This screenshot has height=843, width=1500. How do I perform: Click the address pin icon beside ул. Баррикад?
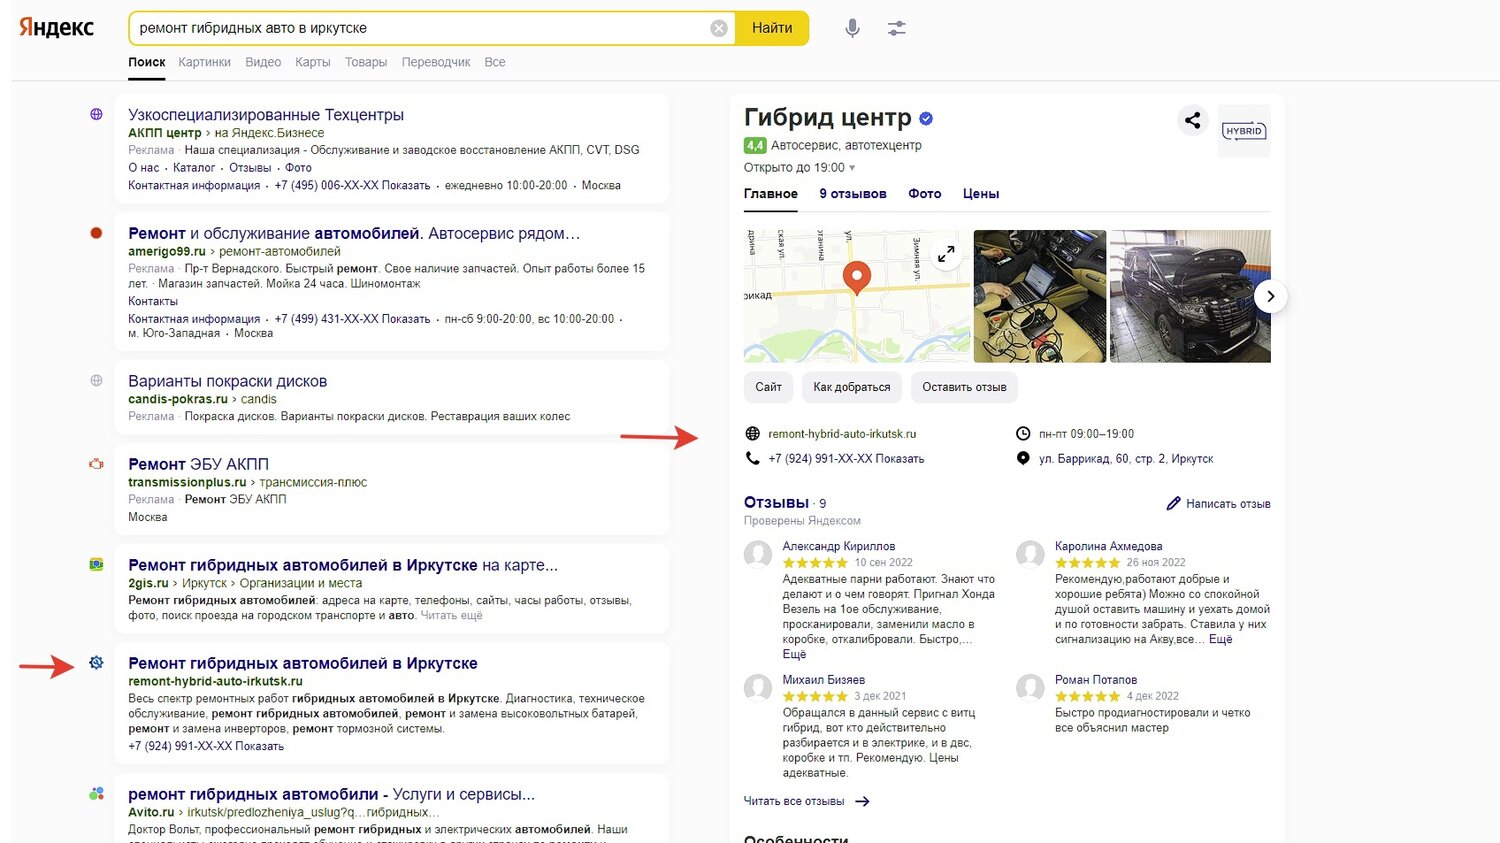coord(1023,458)
